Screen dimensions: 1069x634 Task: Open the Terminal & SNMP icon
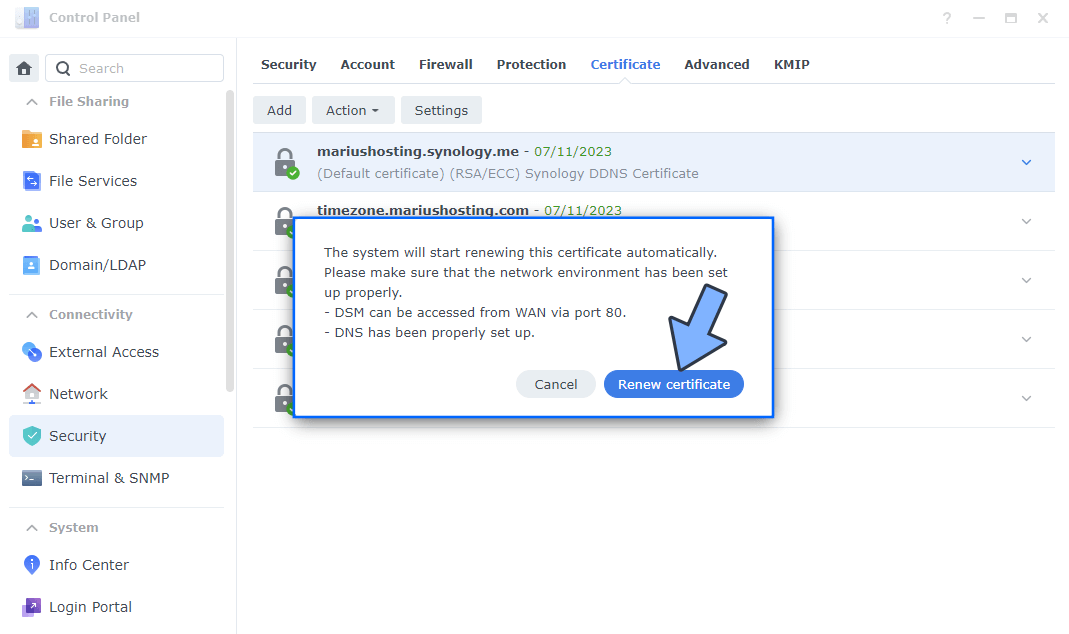click(31, 478)
